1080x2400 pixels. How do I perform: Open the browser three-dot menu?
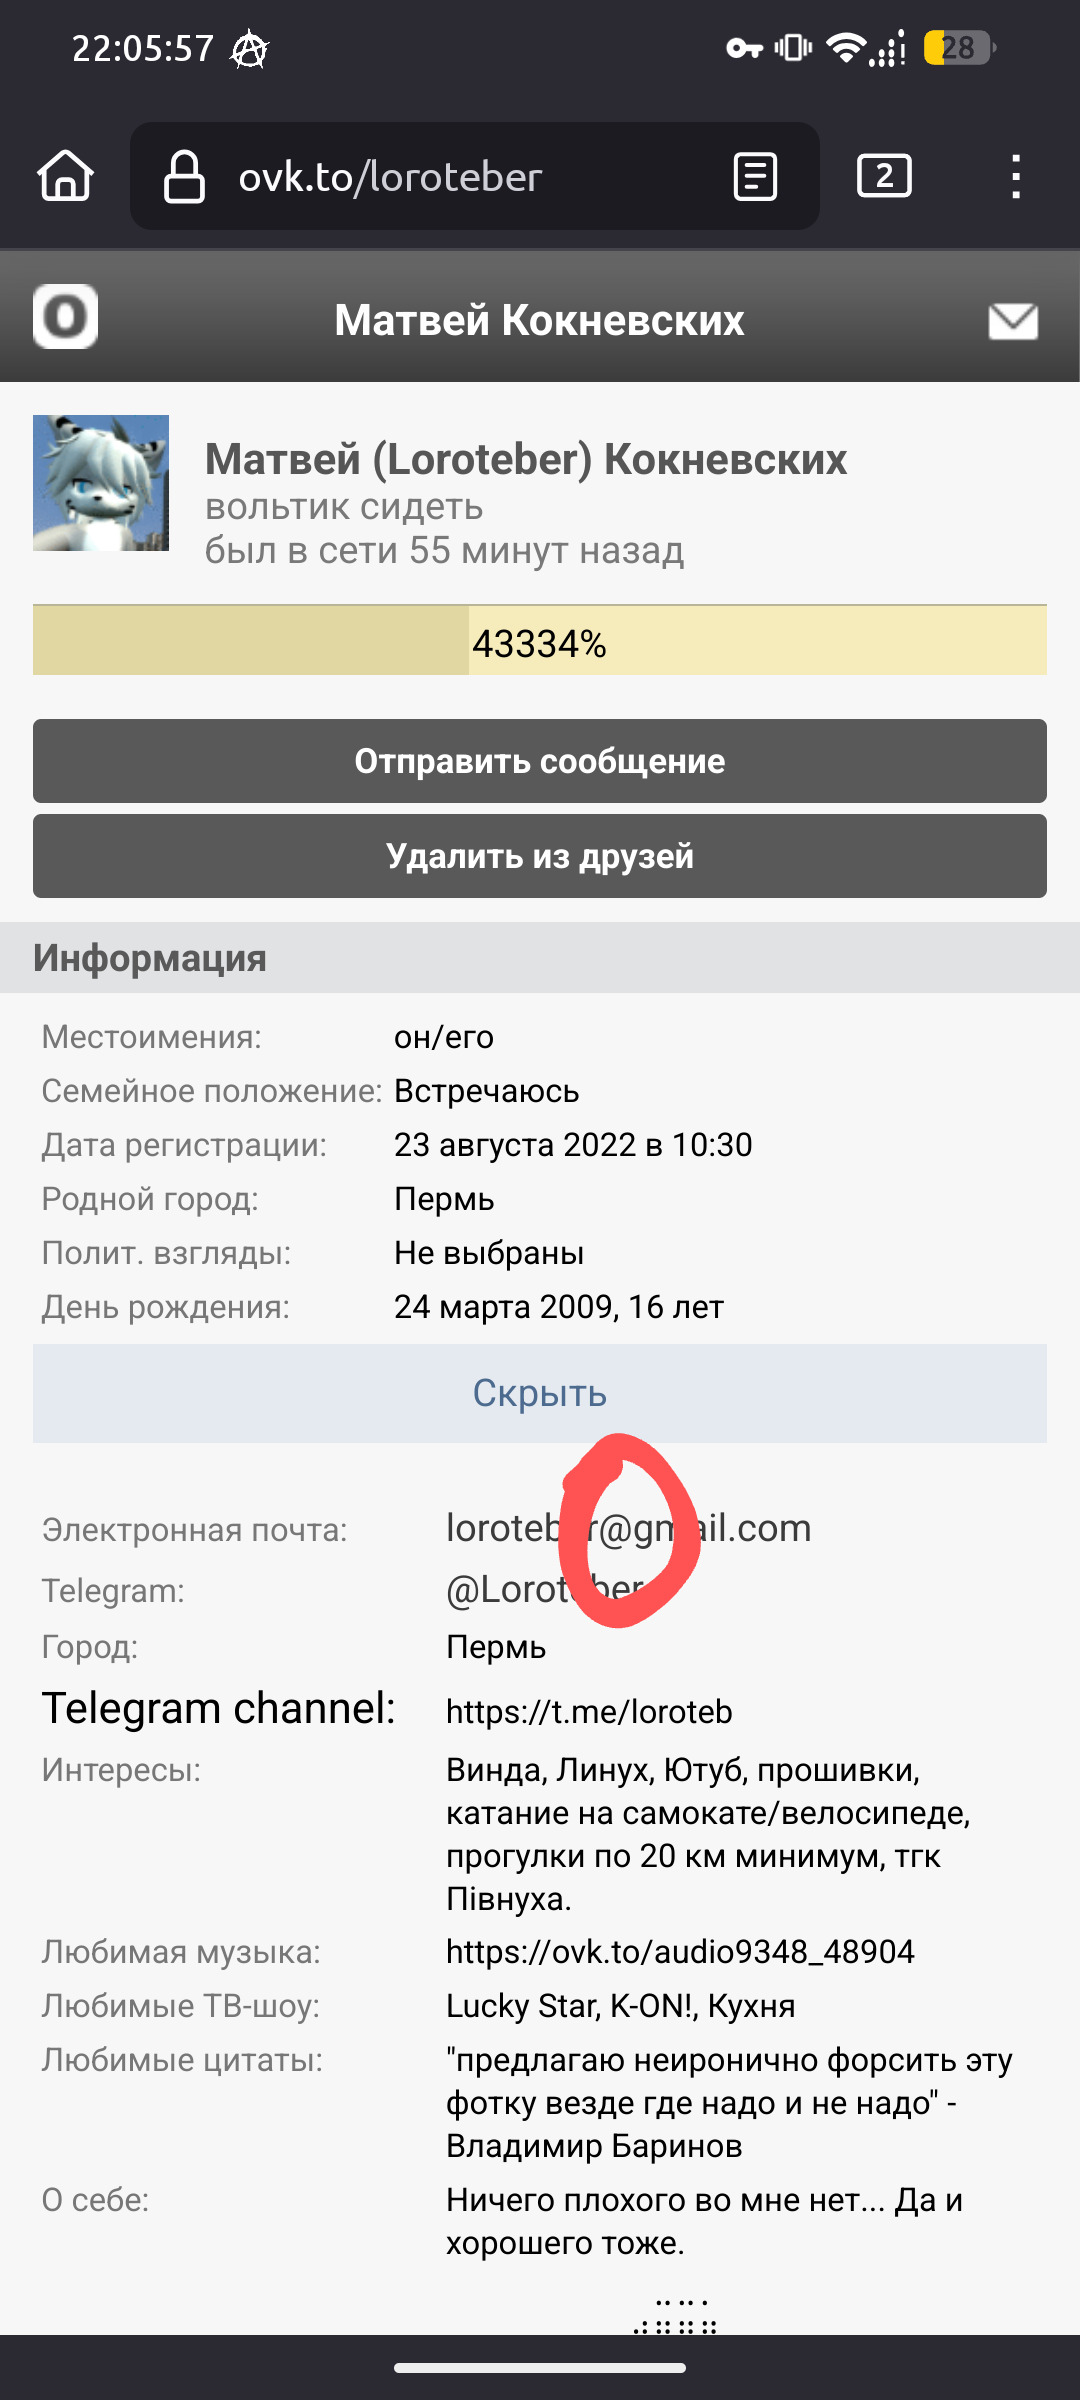pos(1015,176)
